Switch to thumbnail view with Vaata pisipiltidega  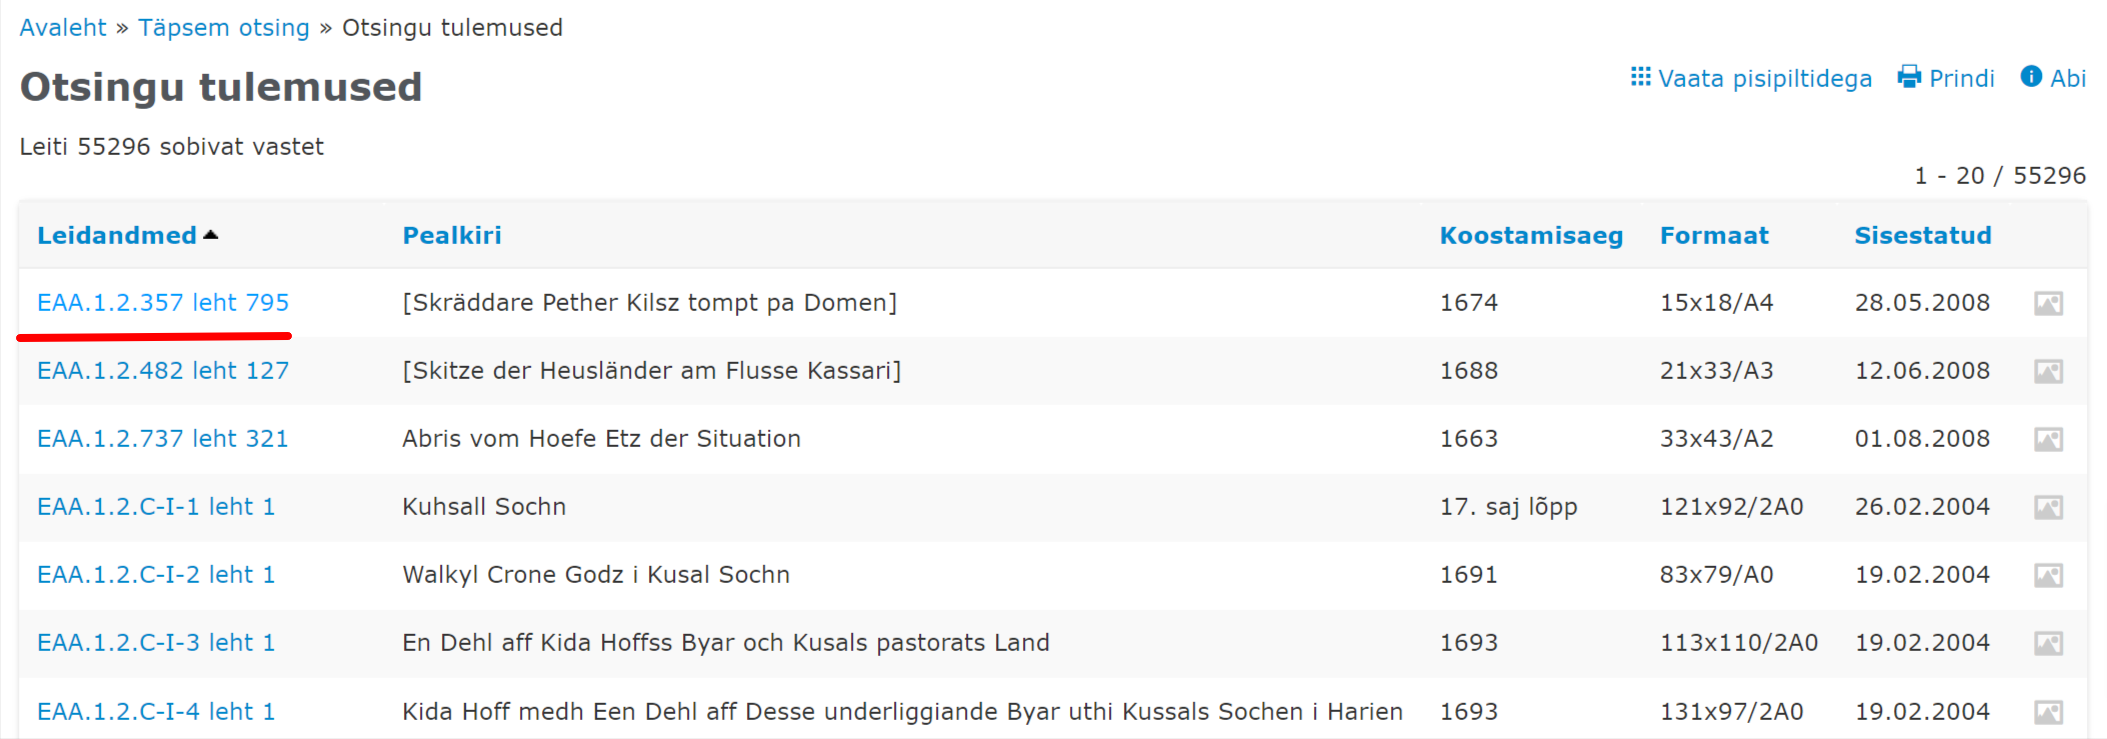[x=1764, y=78]
